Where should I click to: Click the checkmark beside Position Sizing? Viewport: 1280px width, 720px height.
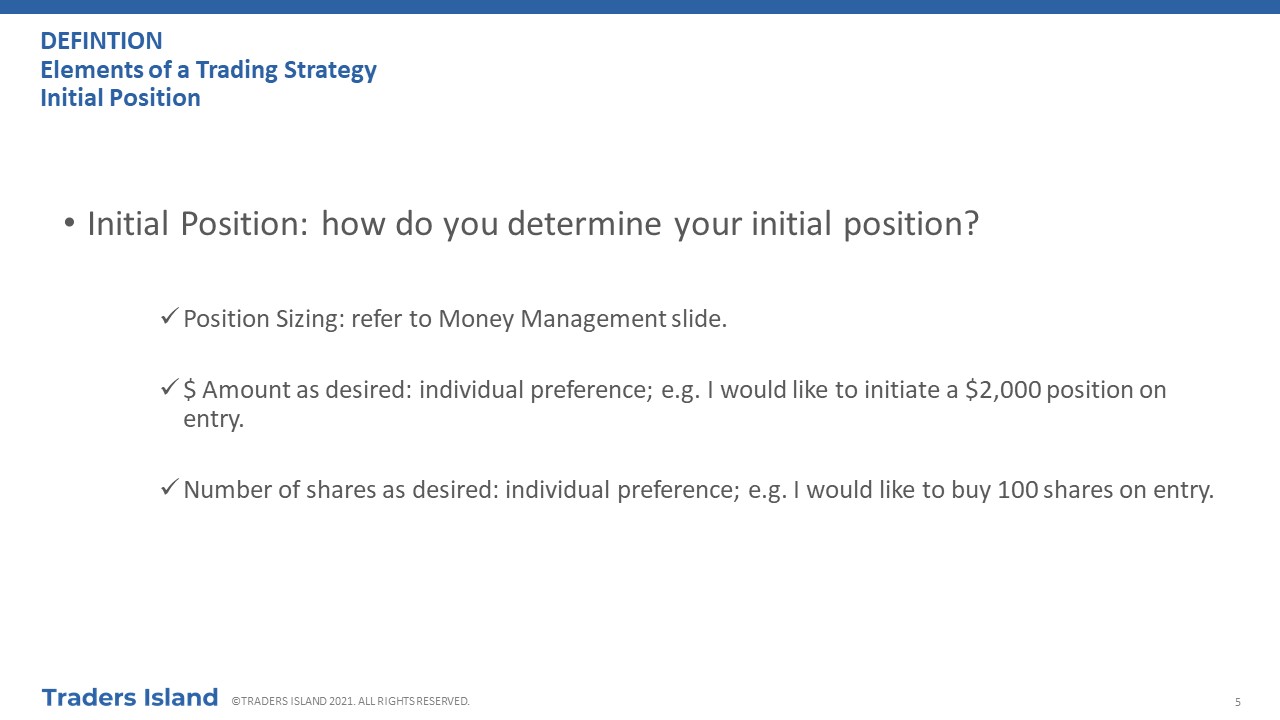pos(169,317)
